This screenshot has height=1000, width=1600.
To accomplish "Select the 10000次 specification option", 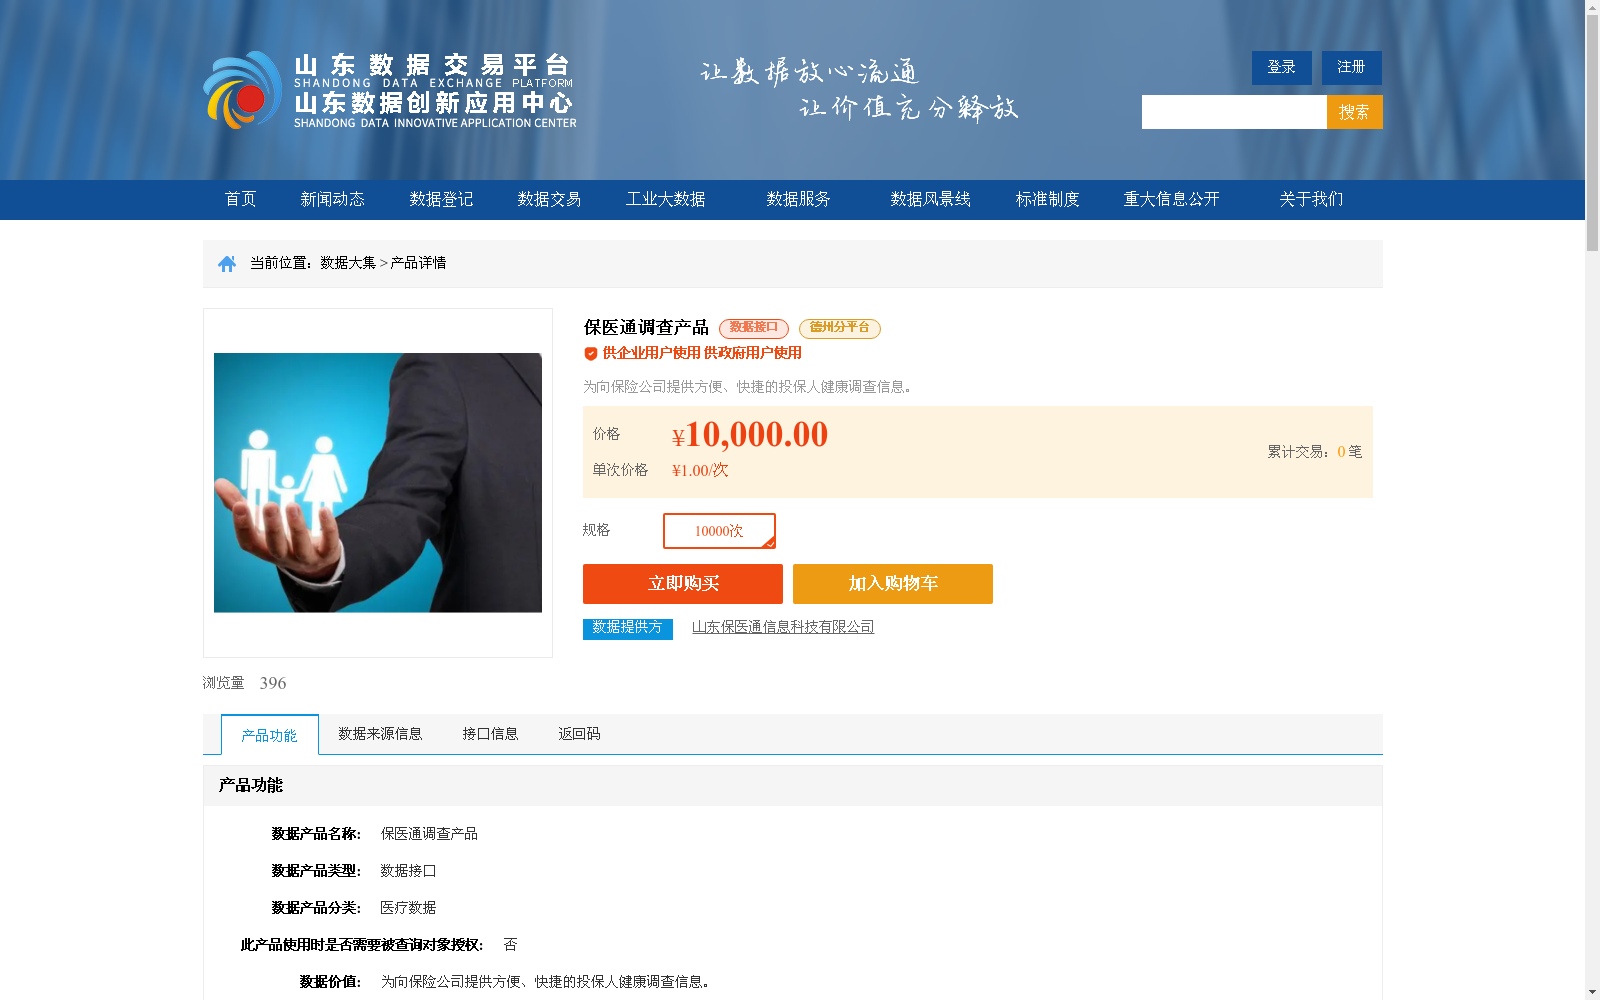I will (x=719, y=531).
